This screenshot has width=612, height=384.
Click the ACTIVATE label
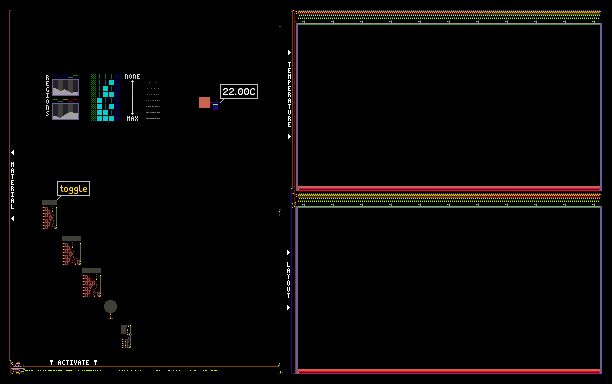(x=73, y=363)
